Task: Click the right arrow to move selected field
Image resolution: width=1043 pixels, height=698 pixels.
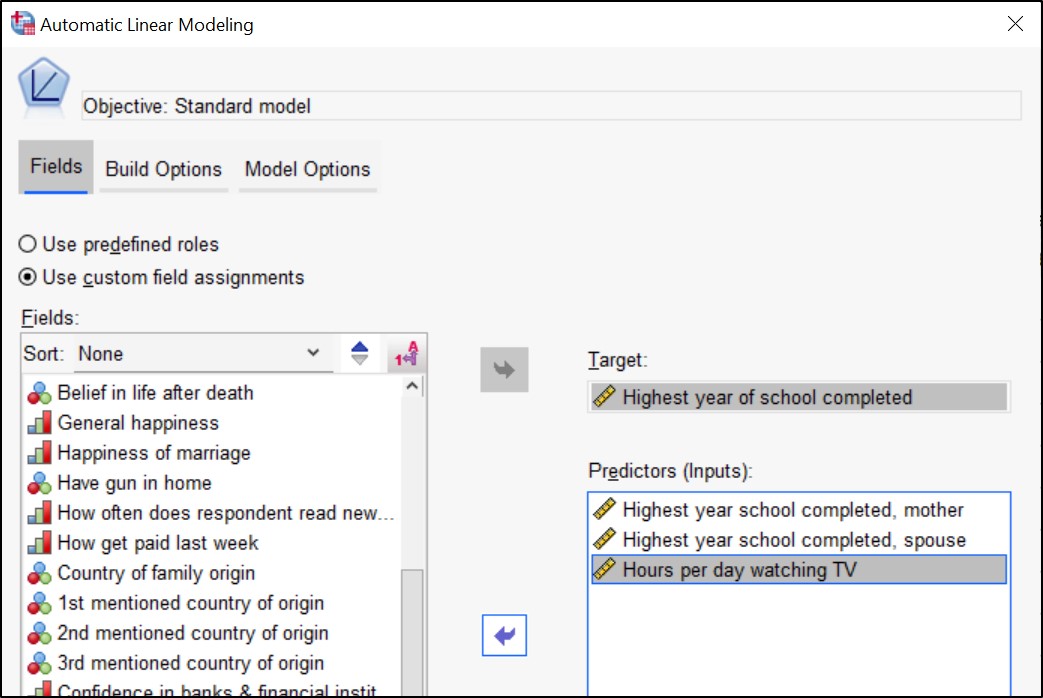Action: click(x=504, y=369)
